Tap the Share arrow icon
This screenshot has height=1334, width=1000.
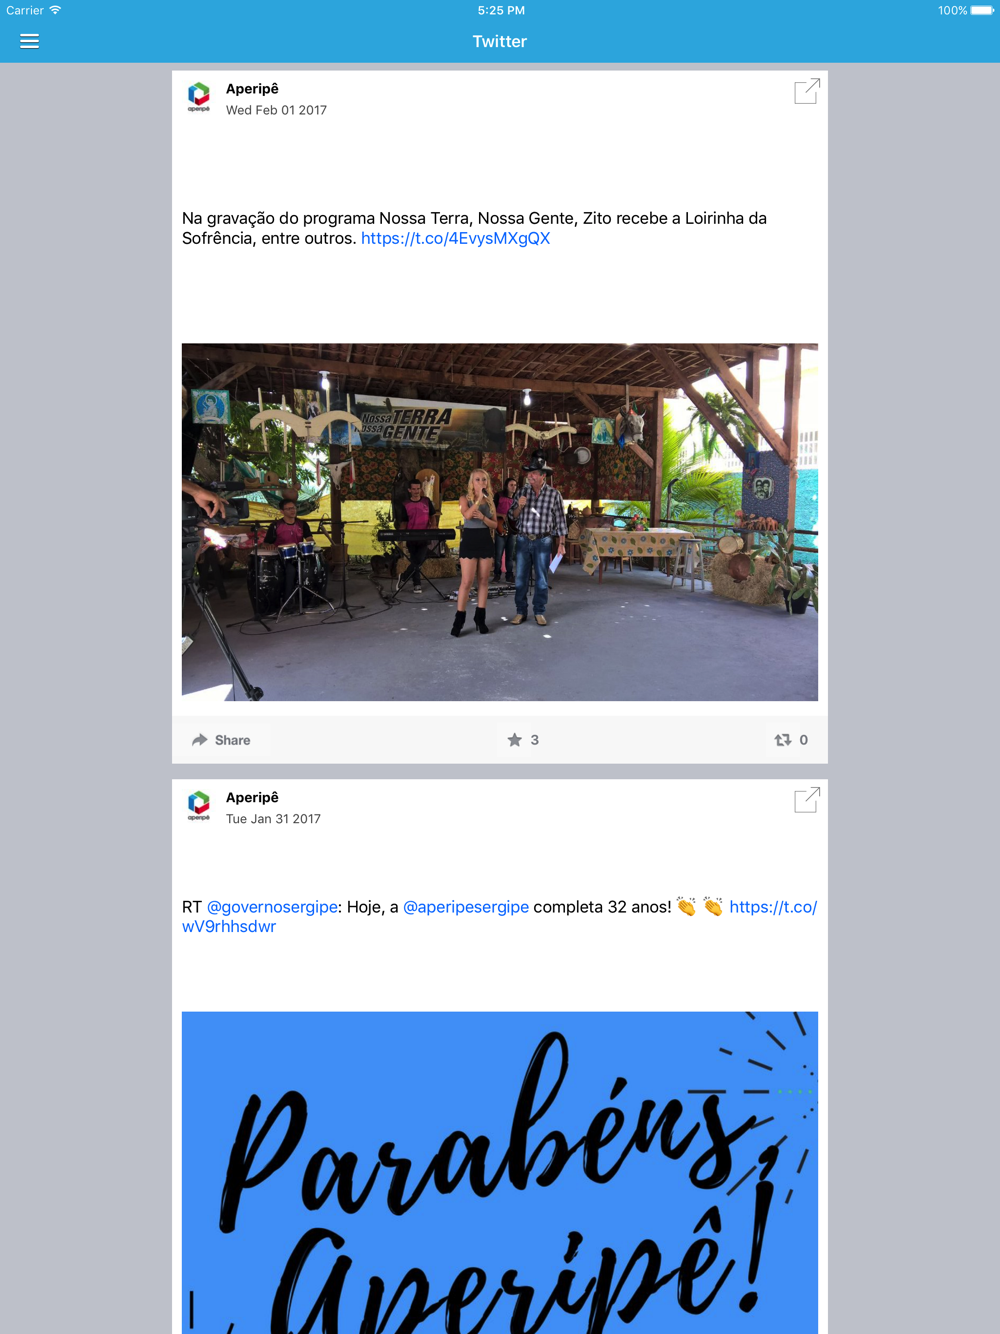[x=200, y=740]
